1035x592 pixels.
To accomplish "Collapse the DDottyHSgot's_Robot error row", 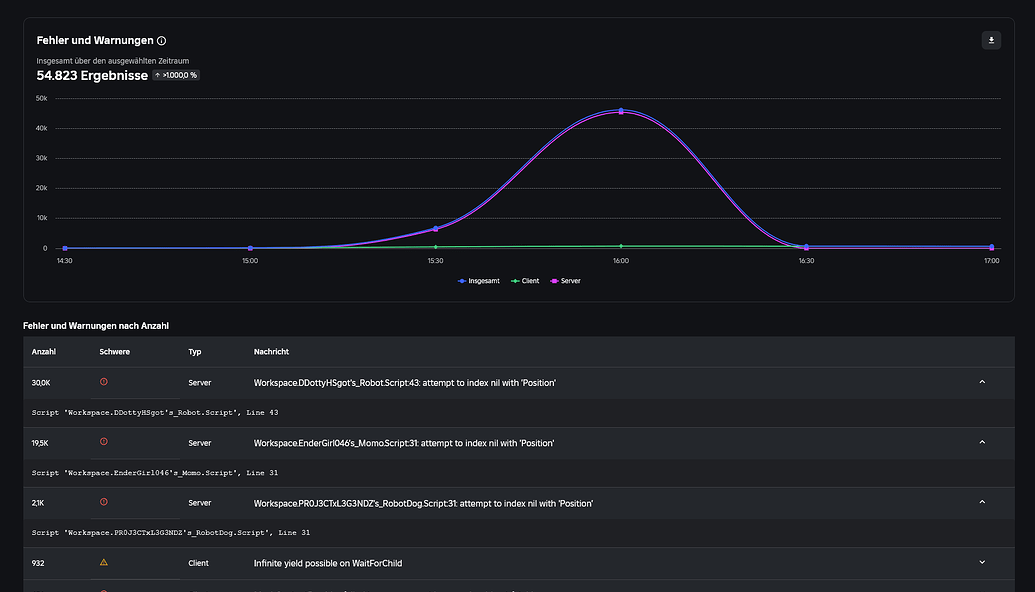I will 982,382.
